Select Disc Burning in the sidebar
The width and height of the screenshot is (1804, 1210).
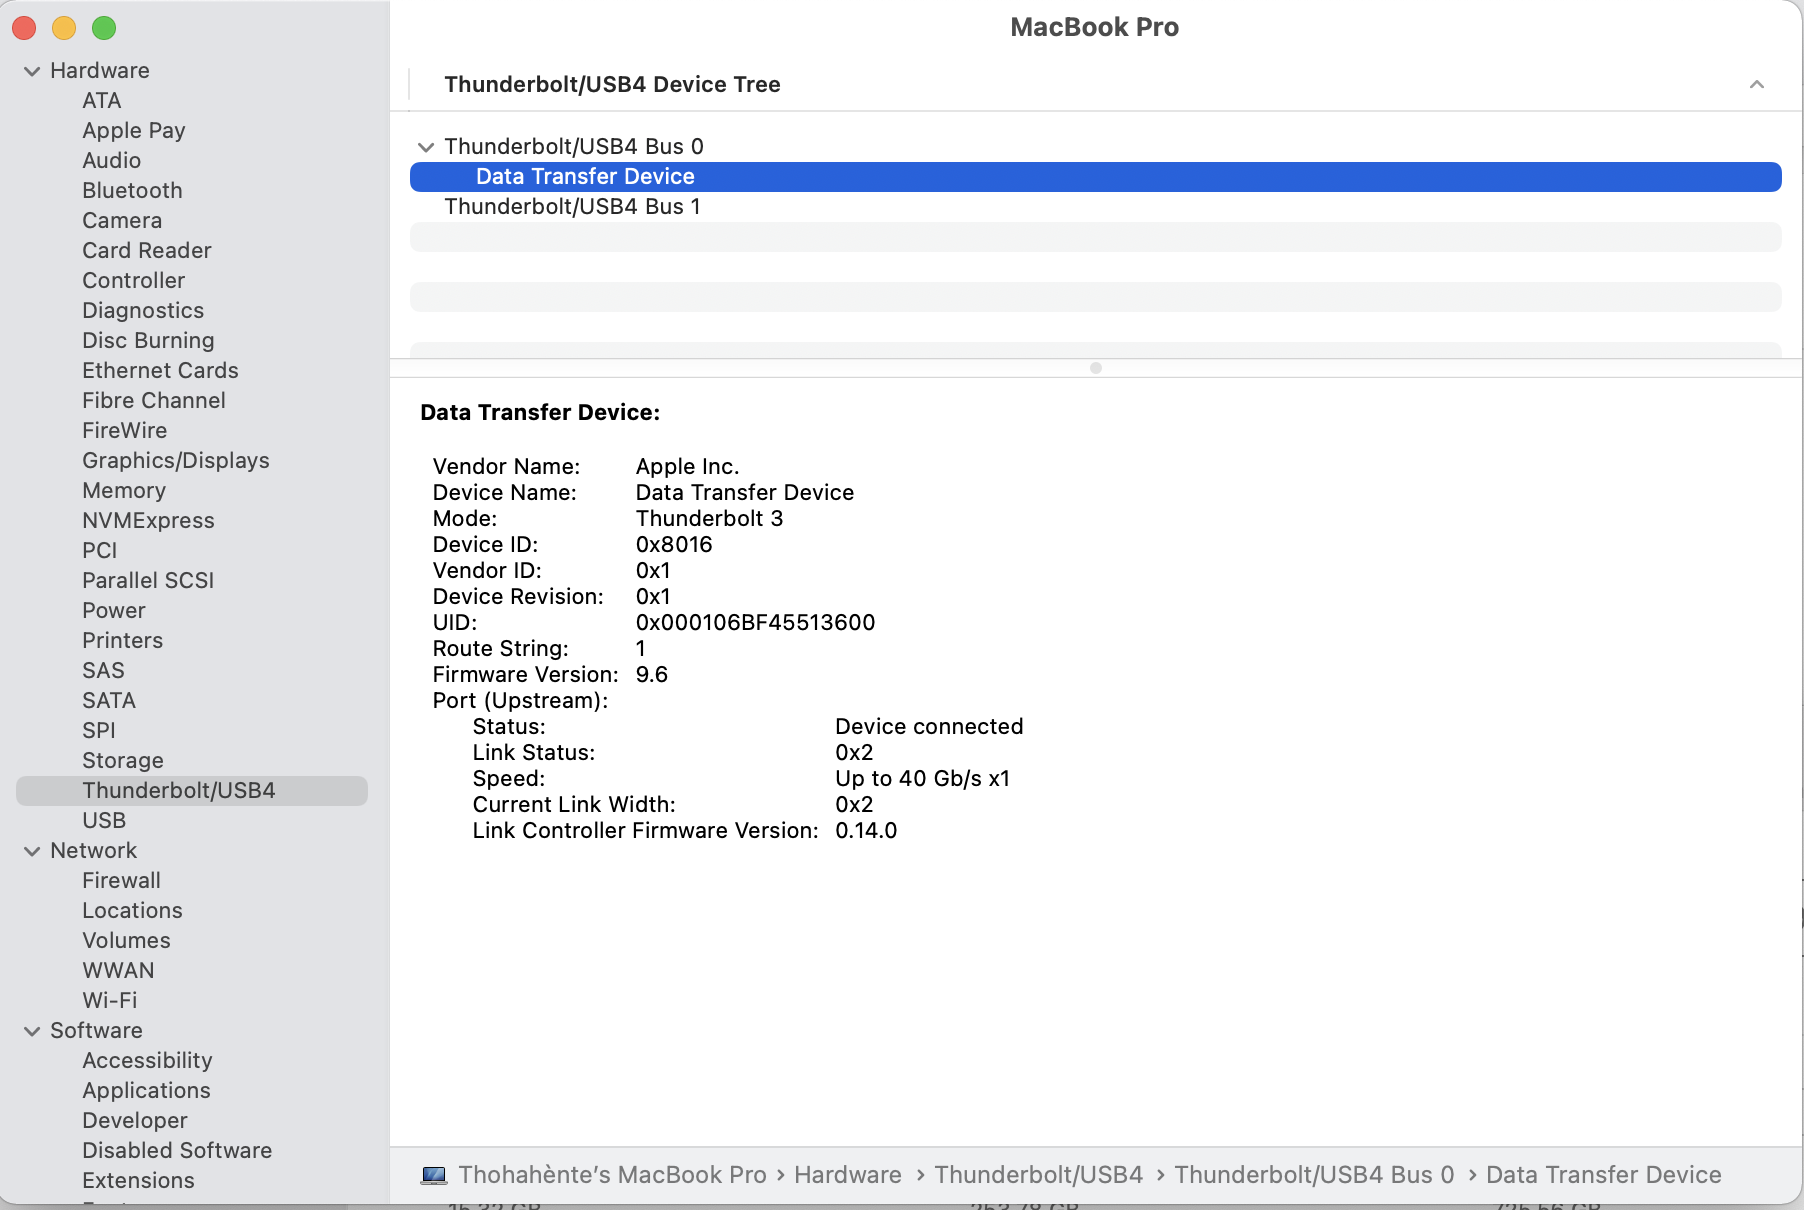(148, 341)
